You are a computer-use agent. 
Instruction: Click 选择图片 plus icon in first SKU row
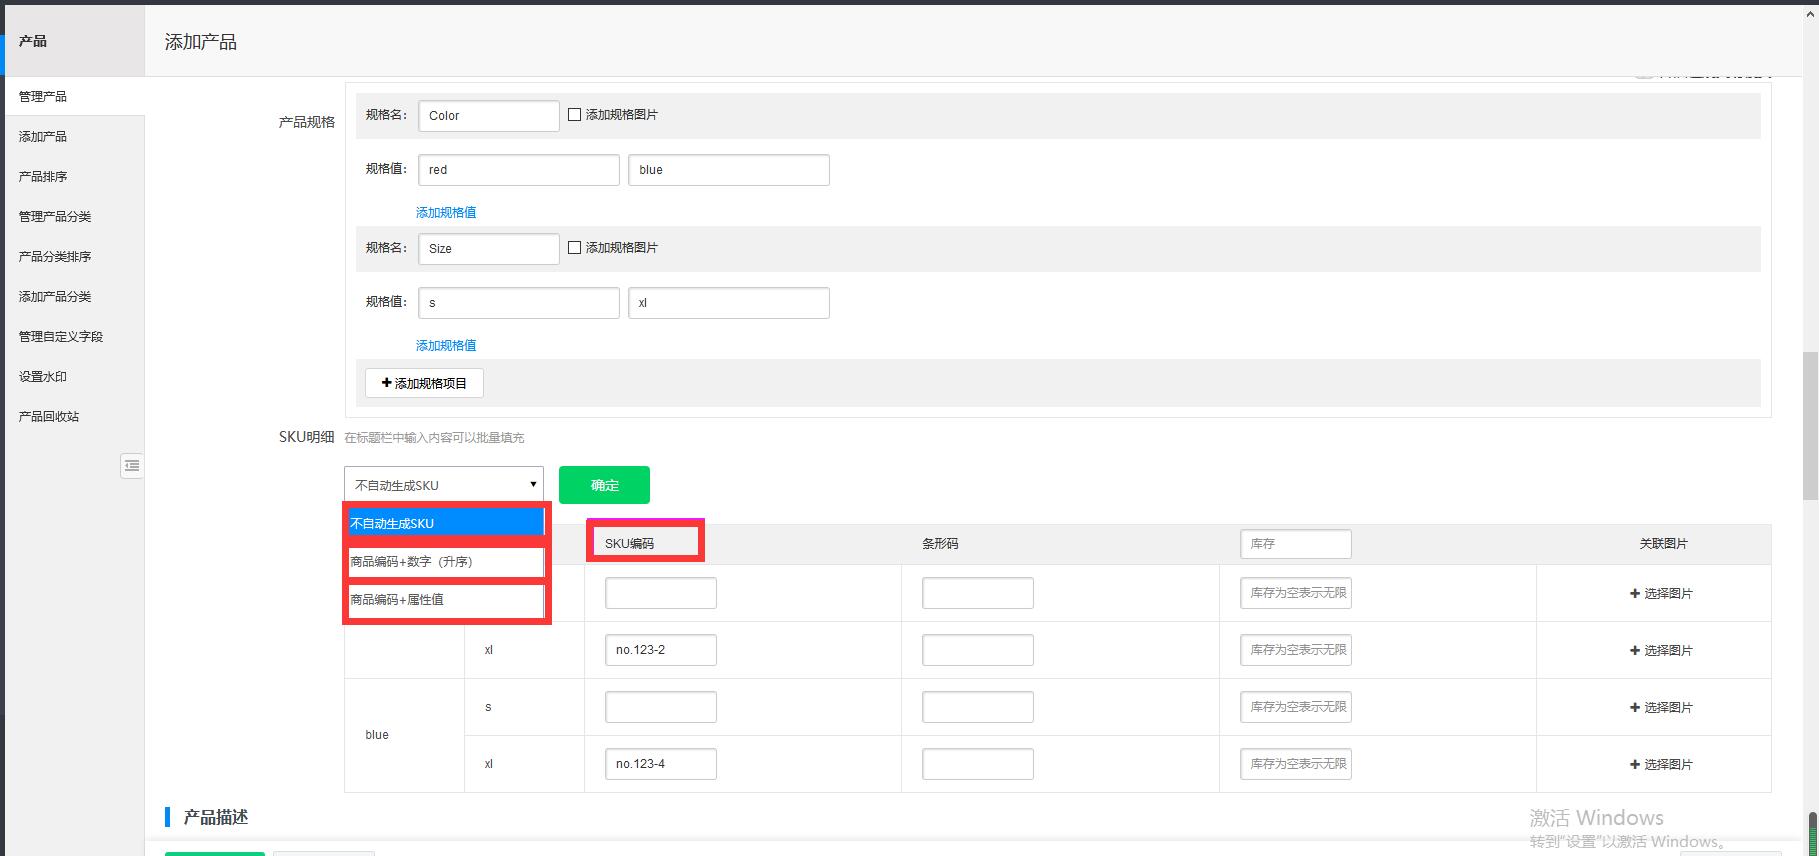(1634, 594)
